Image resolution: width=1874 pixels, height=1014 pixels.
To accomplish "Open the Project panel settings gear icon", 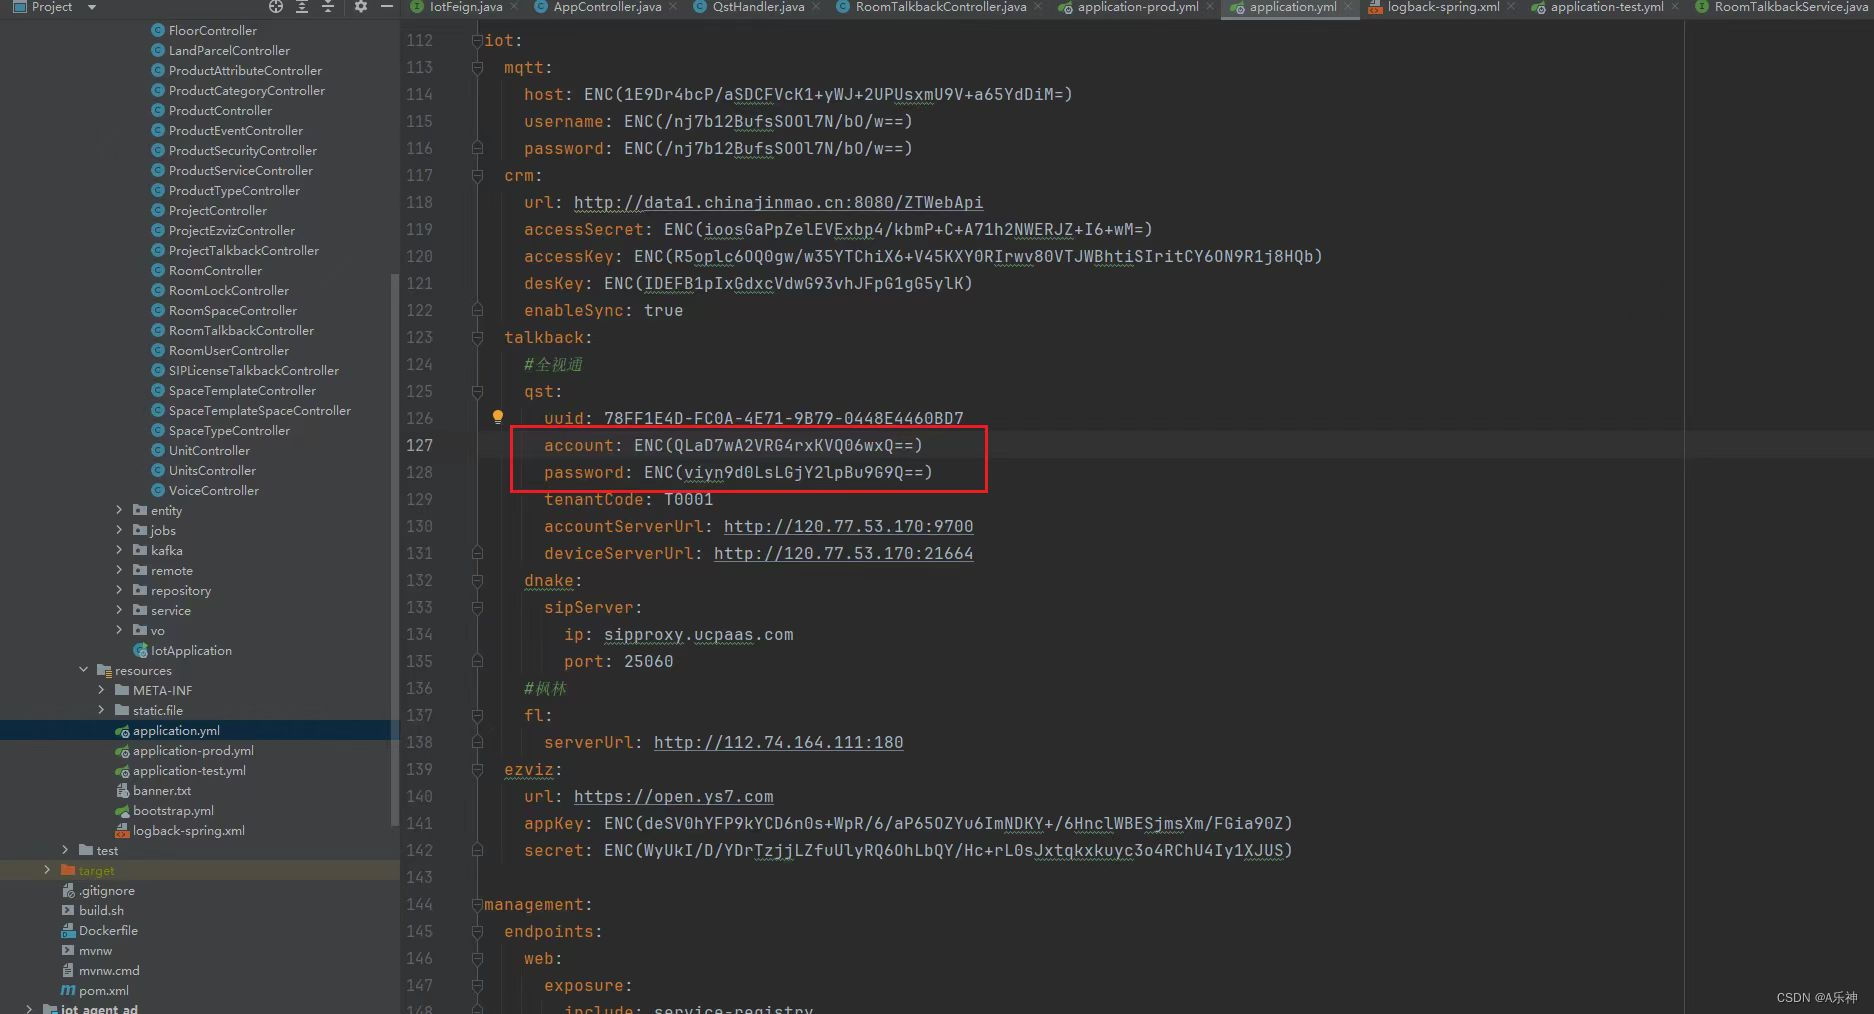I will click(x=359, y=7).
